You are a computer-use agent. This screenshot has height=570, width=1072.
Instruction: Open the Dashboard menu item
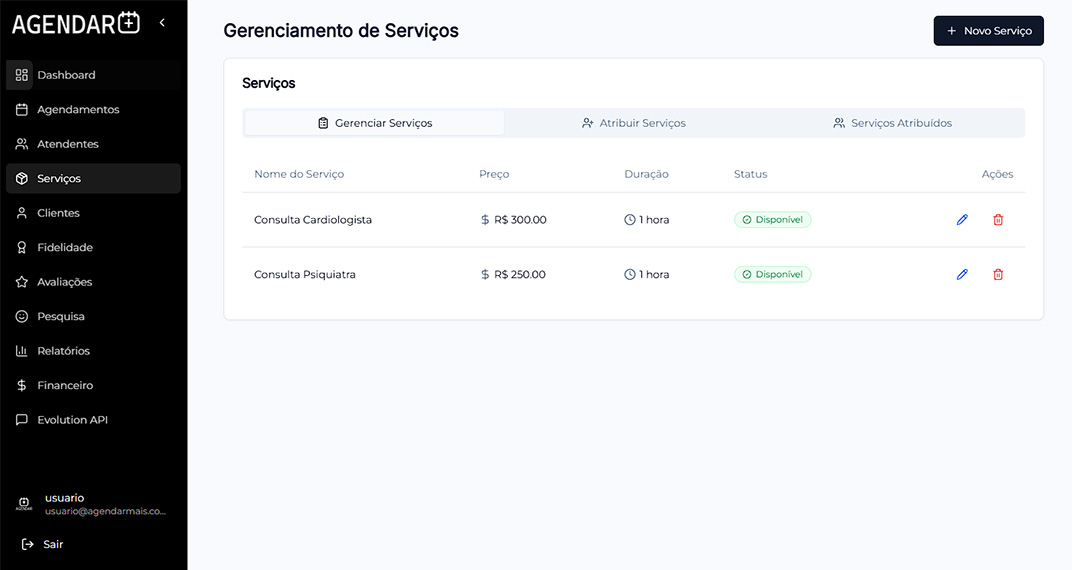tap(94, 75)
